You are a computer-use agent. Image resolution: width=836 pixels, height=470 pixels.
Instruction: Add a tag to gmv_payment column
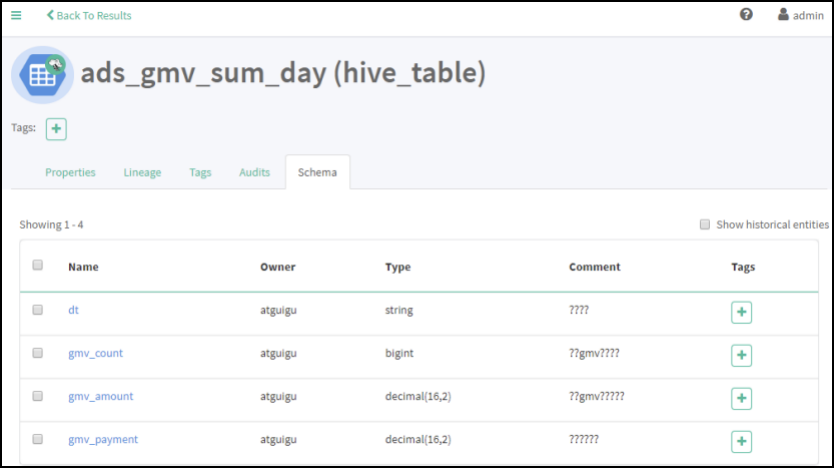[x=741, y=441]
